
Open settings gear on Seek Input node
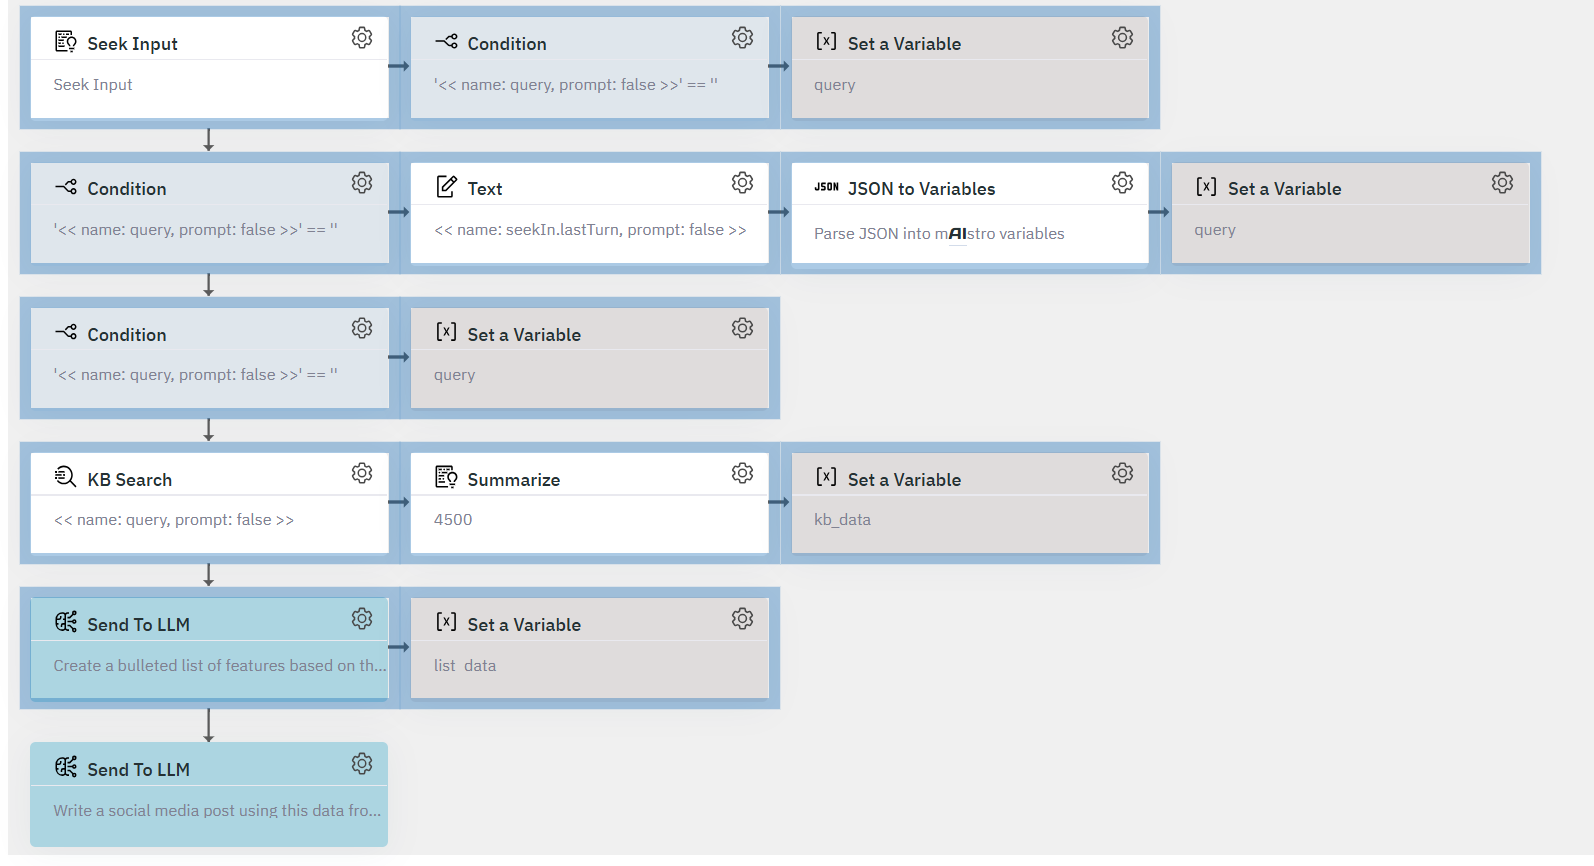pos(362,38)
